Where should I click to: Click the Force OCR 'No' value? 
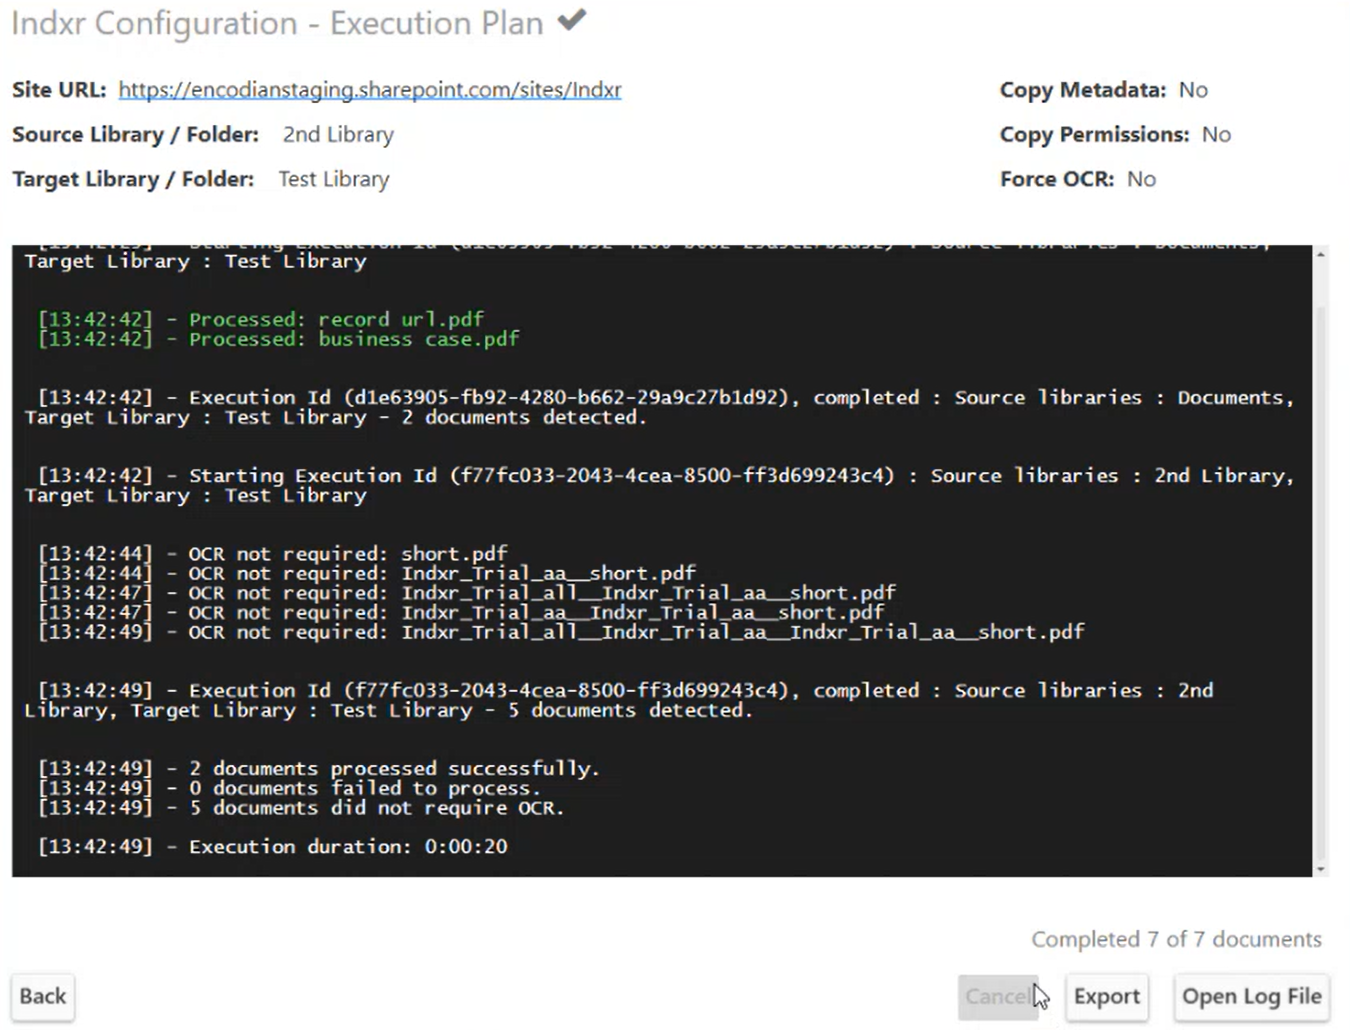tap(1141, 179)
